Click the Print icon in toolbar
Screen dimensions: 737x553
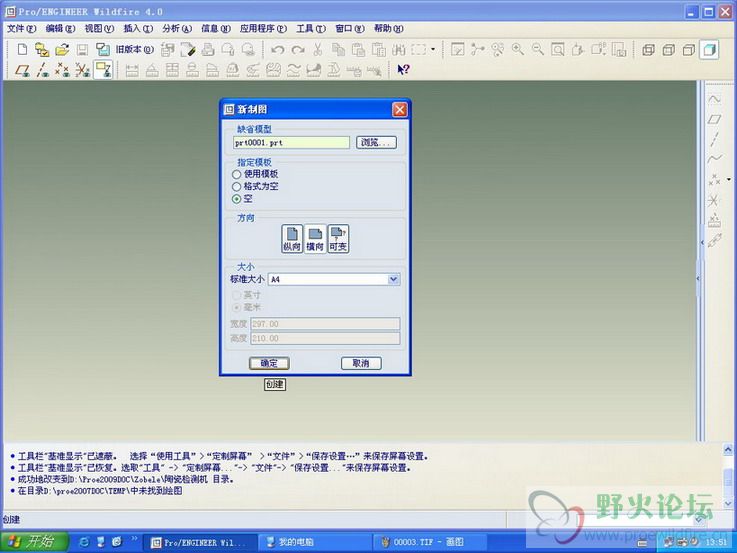tap(208, 49)
